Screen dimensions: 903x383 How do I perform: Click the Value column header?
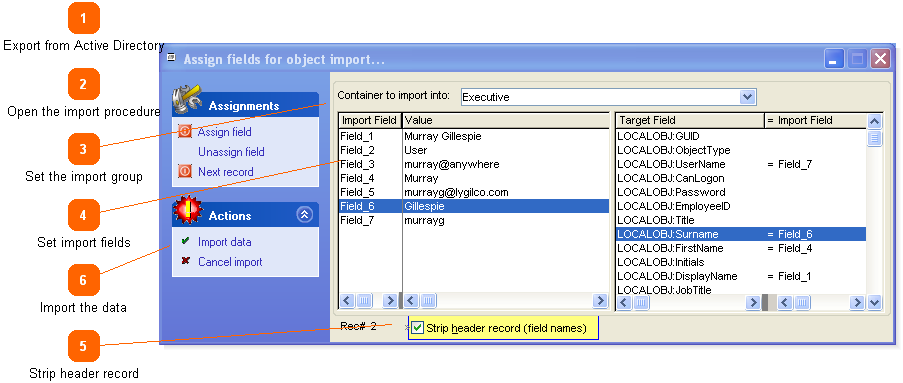tap(505, 120)
